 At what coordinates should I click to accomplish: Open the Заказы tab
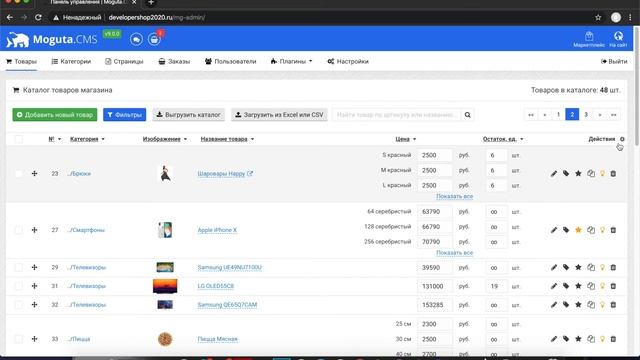tap(174, 62)
